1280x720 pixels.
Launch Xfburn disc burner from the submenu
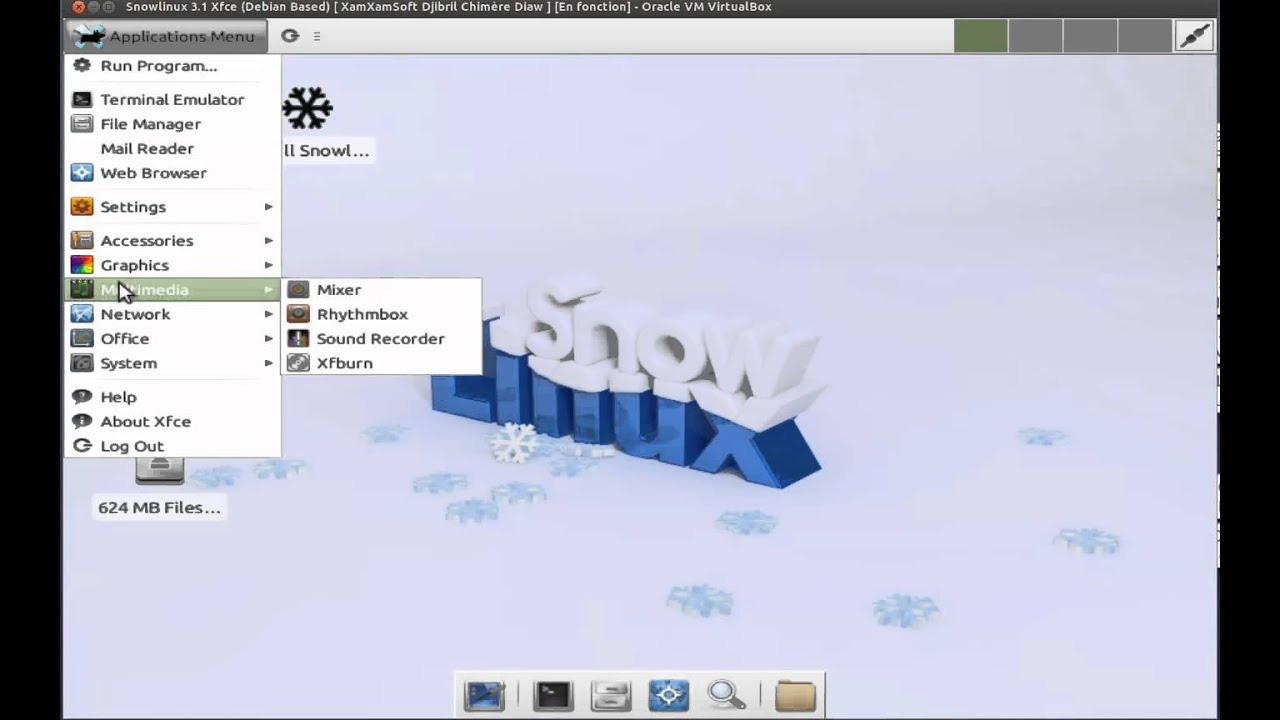pos(381,363)
